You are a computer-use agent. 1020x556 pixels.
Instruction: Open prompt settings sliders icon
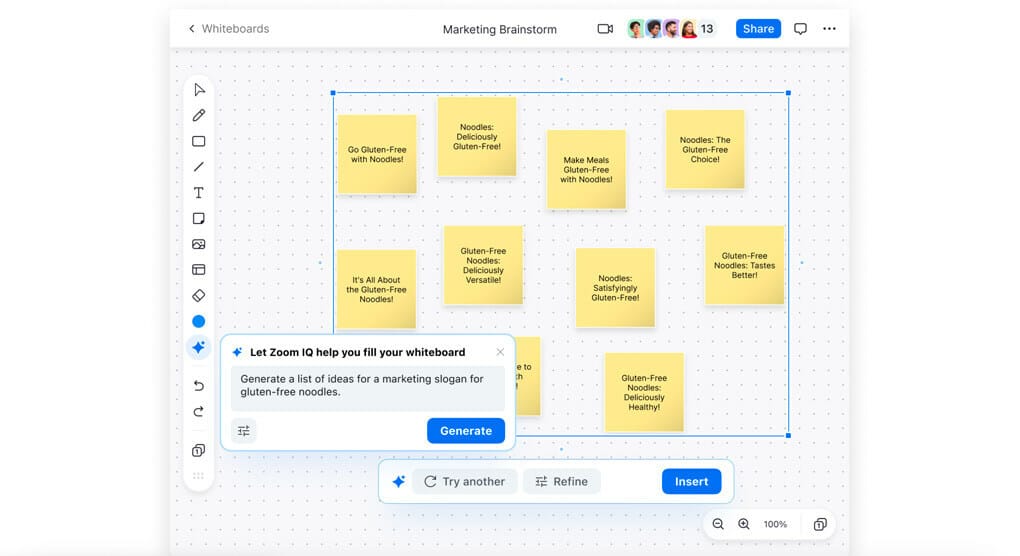244,430
